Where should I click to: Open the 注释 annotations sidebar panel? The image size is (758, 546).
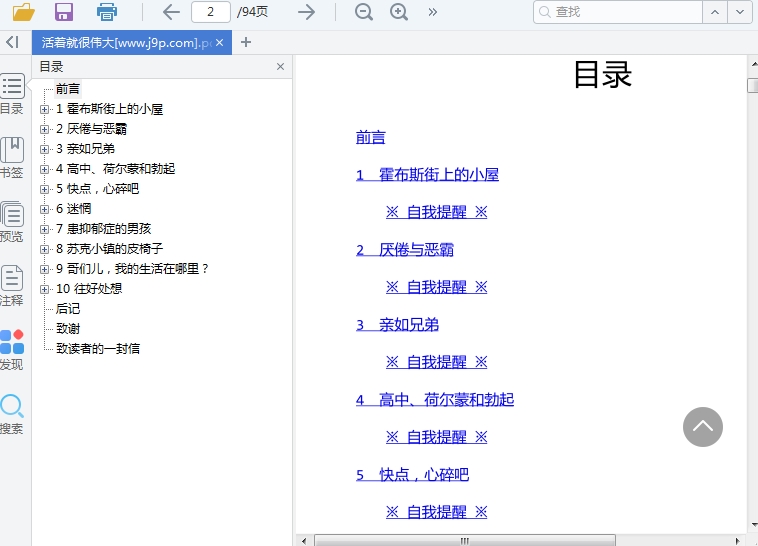pos(12,286)
